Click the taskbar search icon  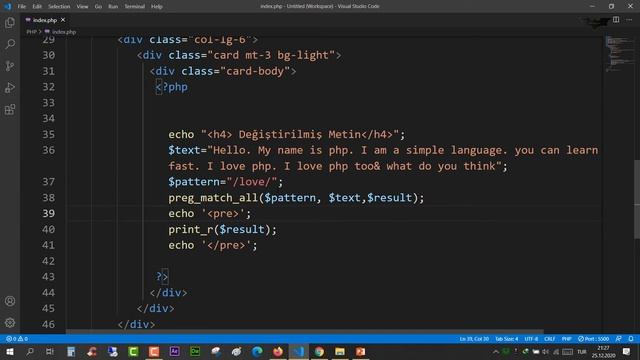[30, 351]
